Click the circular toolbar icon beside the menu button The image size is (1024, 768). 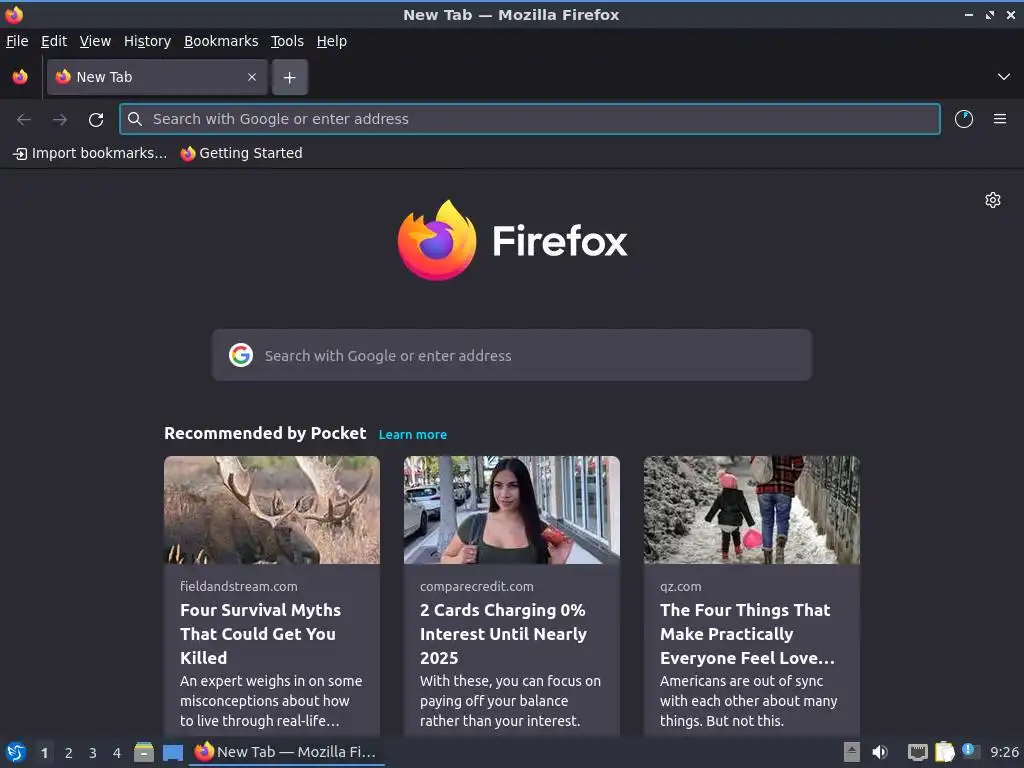point(964,119)
